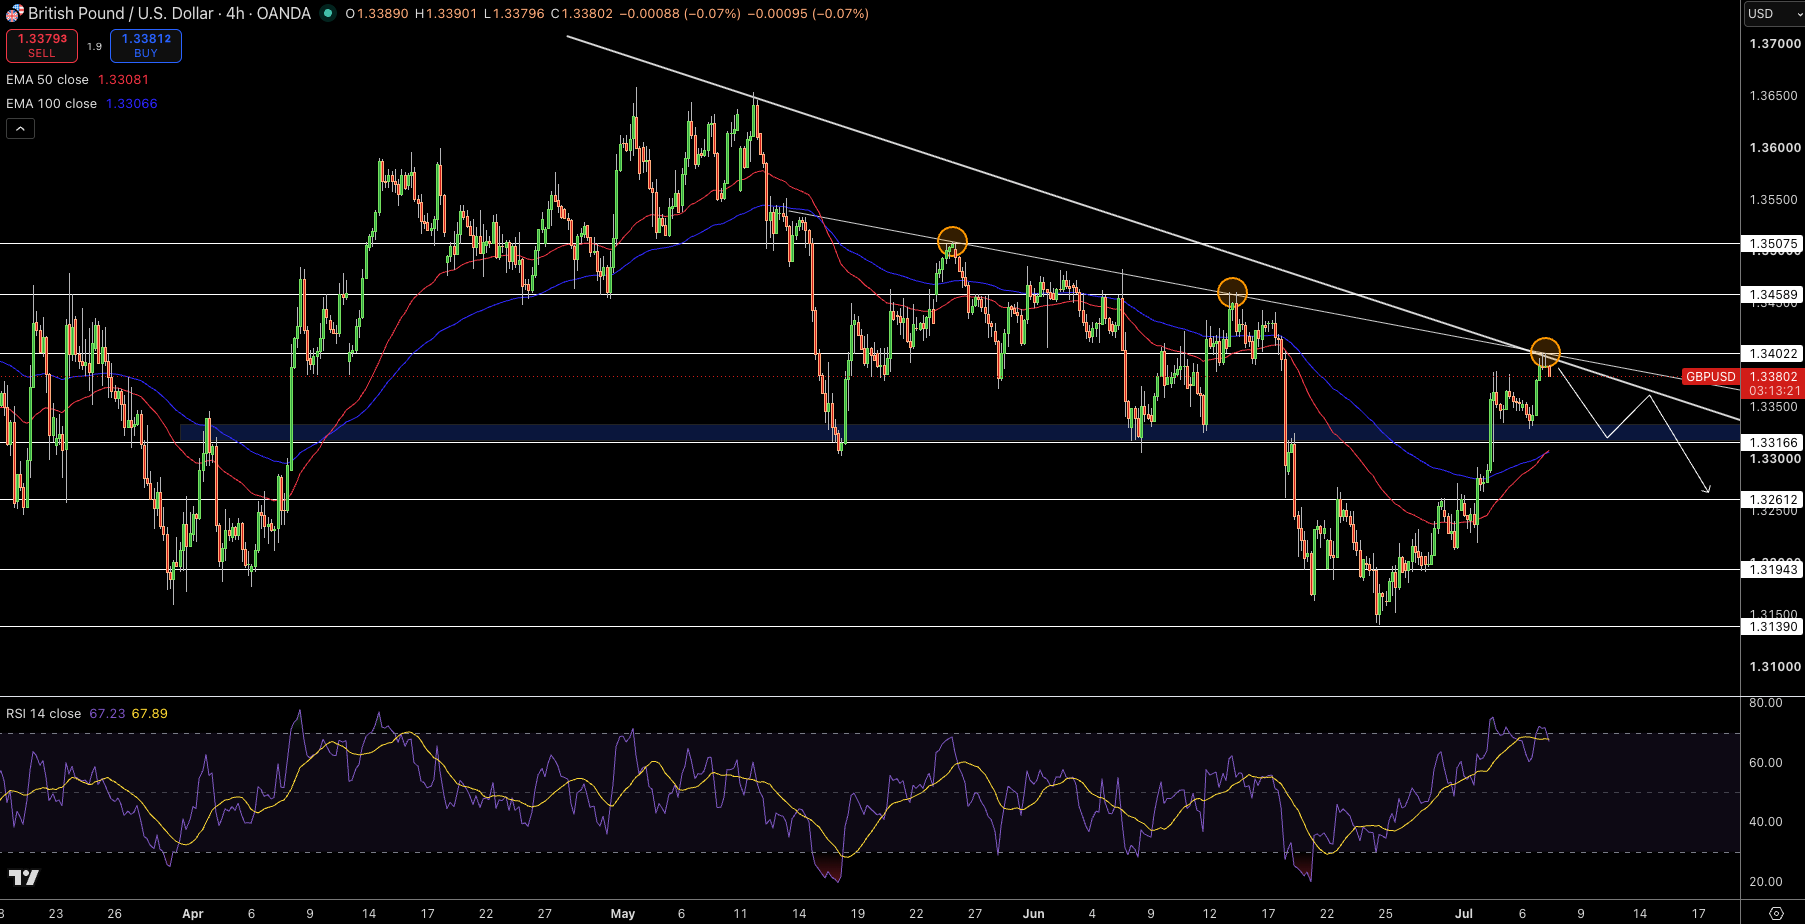Click the 1.32612 price level label
1805x924 pixels.
[1773, 500]
